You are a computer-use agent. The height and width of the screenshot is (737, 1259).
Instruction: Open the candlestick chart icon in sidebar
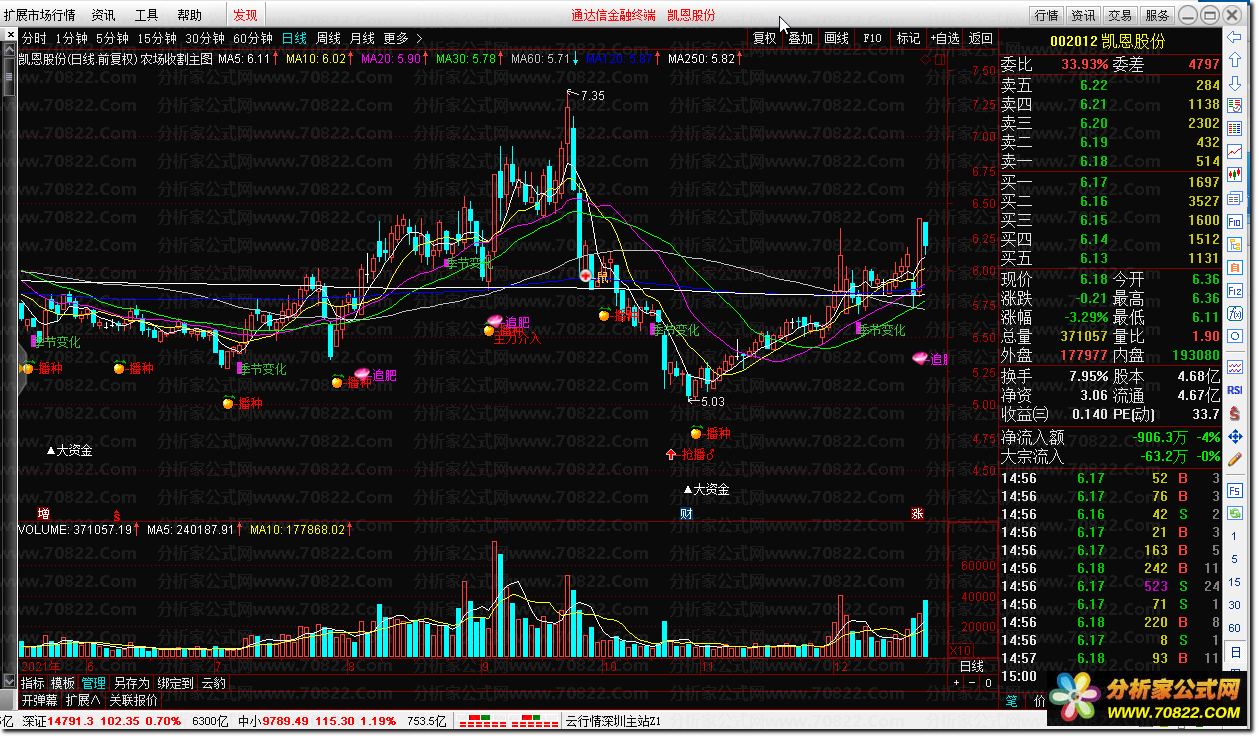click(x=1235, y=175)
